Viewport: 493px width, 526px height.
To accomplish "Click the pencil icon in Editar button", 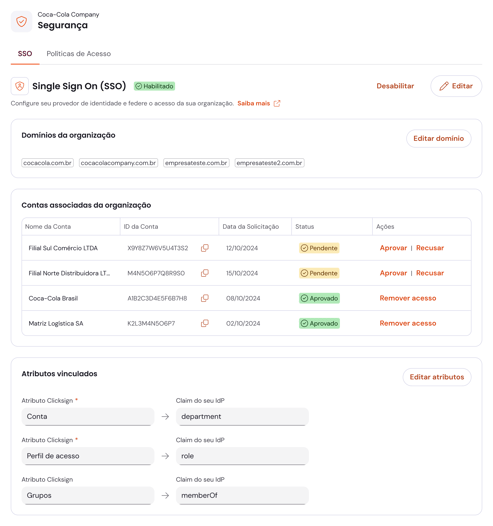I will coord(444,86).
